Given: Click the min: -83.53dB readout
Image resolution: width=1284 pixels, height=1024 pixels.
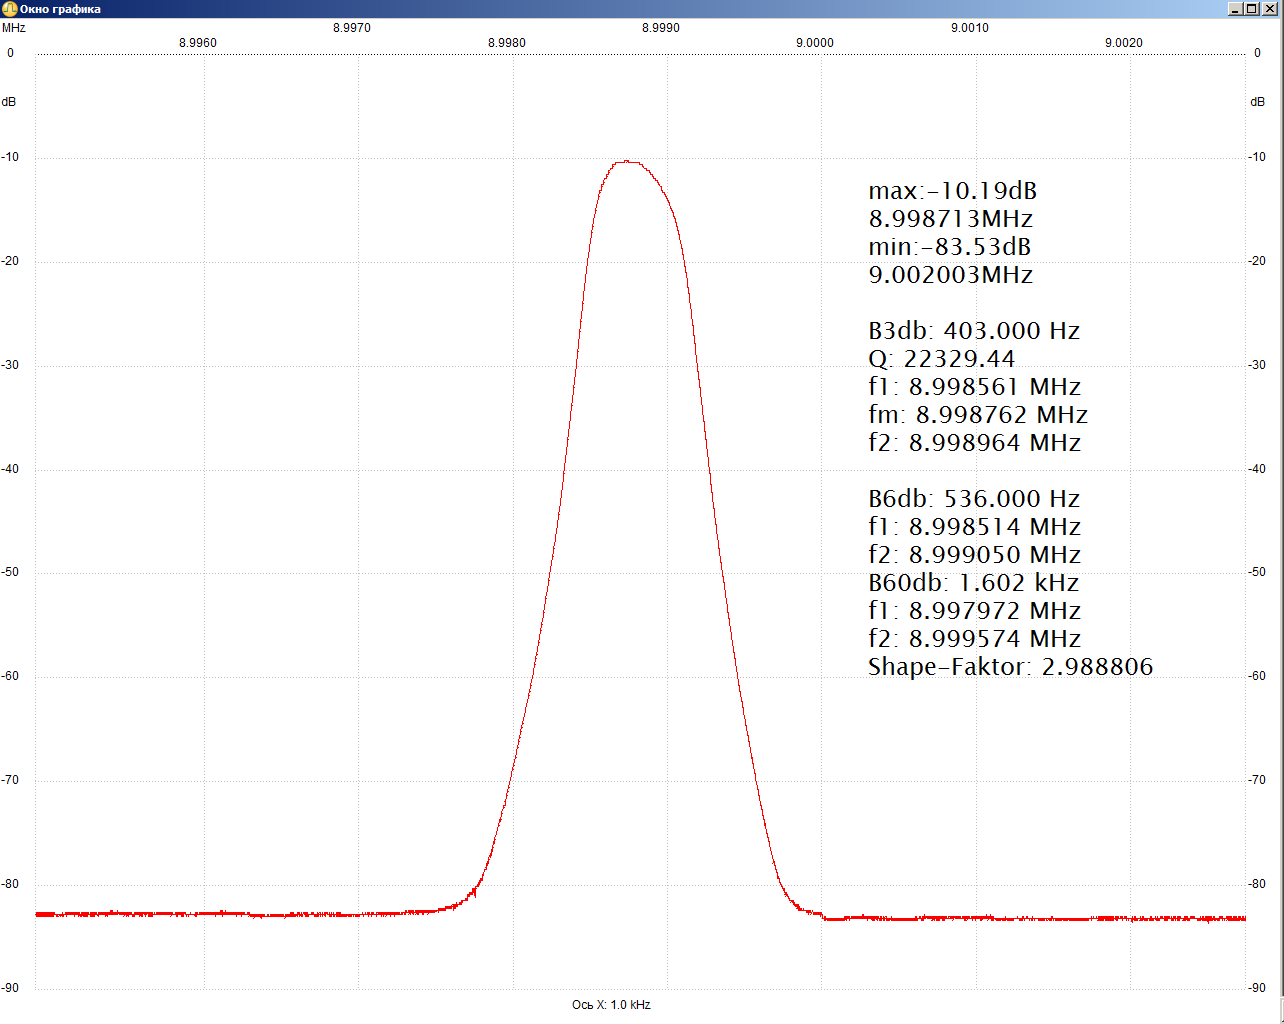Looking at the screenshot, I should (949, 247).
